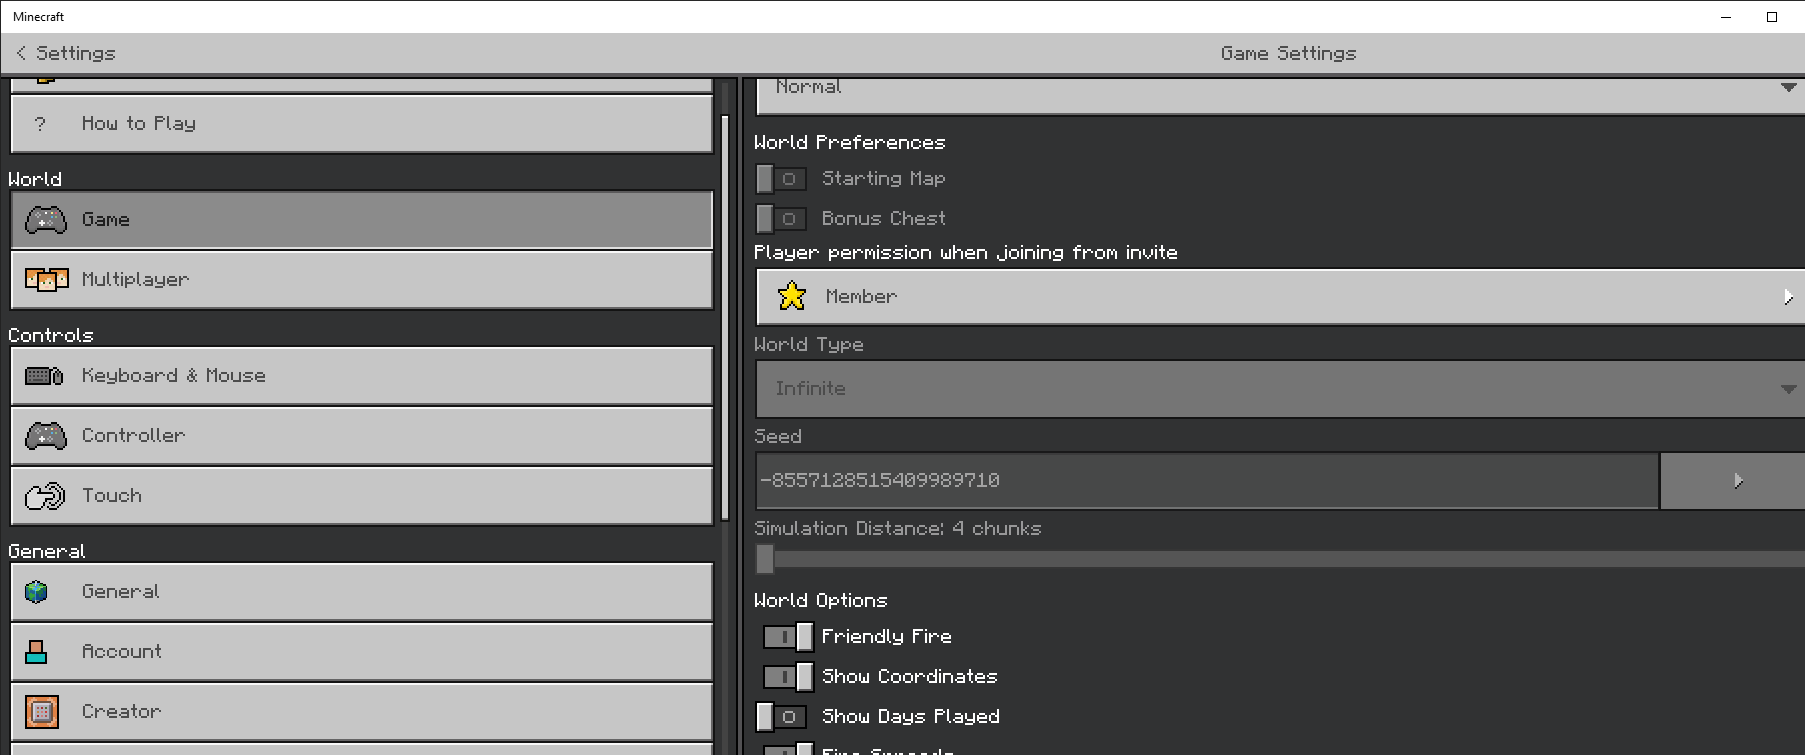1805x755 pixels.
Task: Open the Multiplayer settings tab
Action: click(x=362, y=280)
